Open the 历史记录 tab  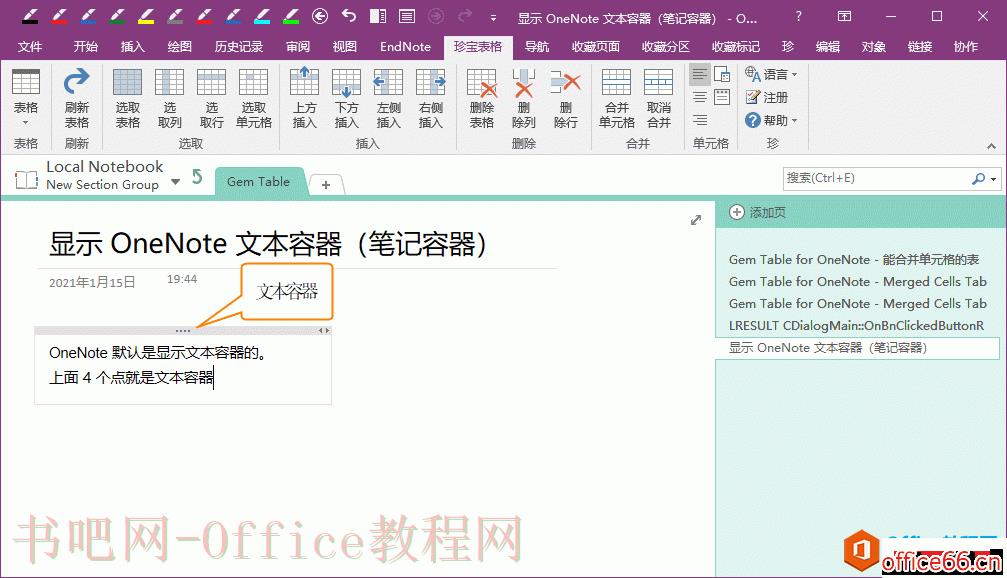click(239, 46)
